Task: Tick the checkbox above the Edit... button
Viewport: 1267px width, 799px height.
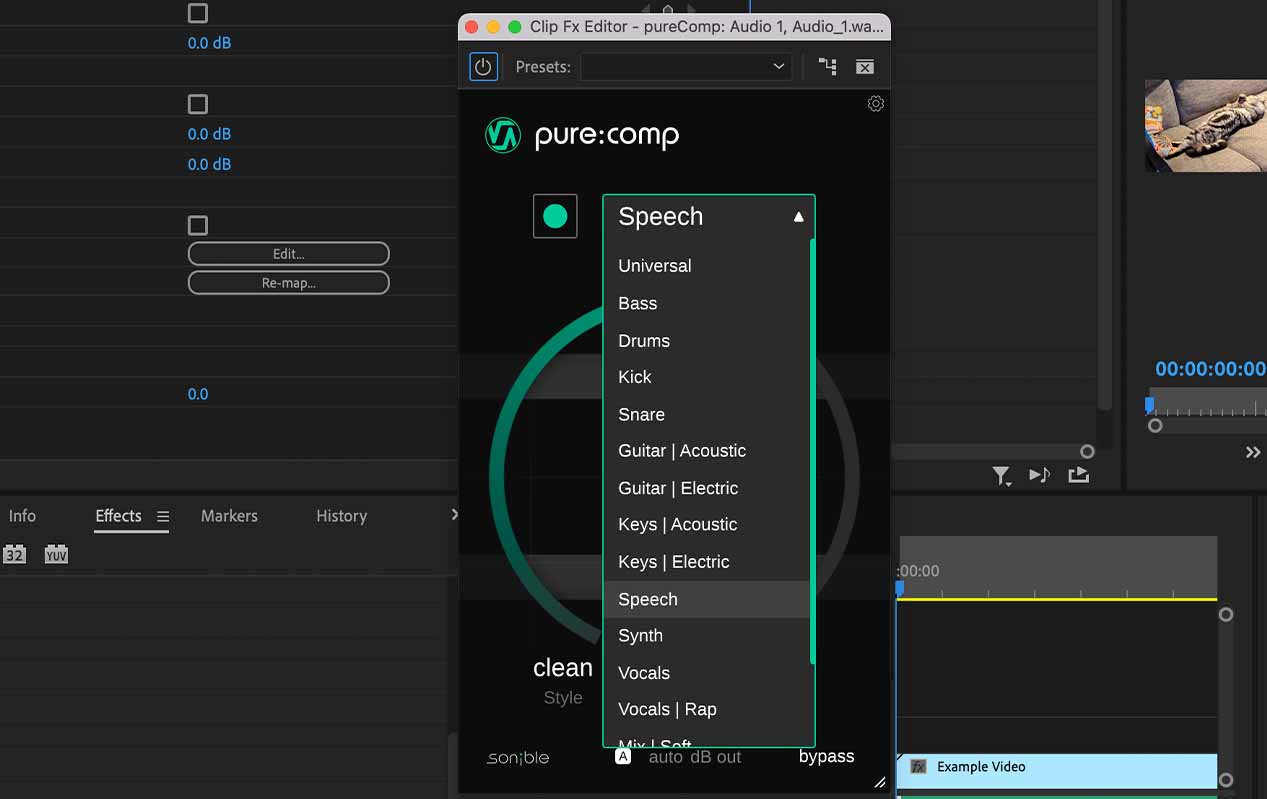Action: [x=198, y=226]
